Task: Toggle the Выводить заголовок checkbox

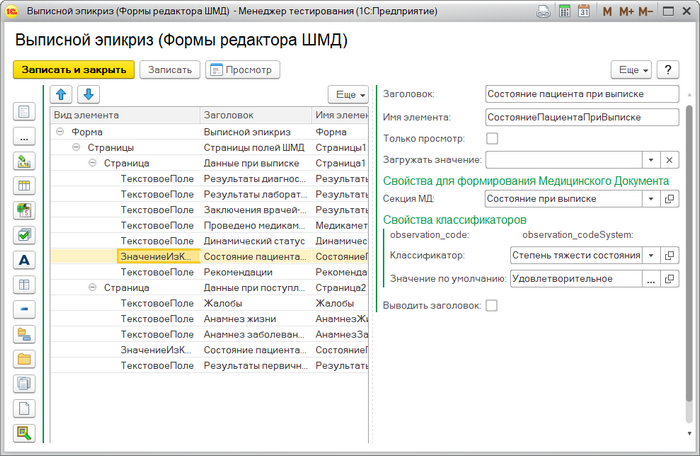Action: [492, 305]
